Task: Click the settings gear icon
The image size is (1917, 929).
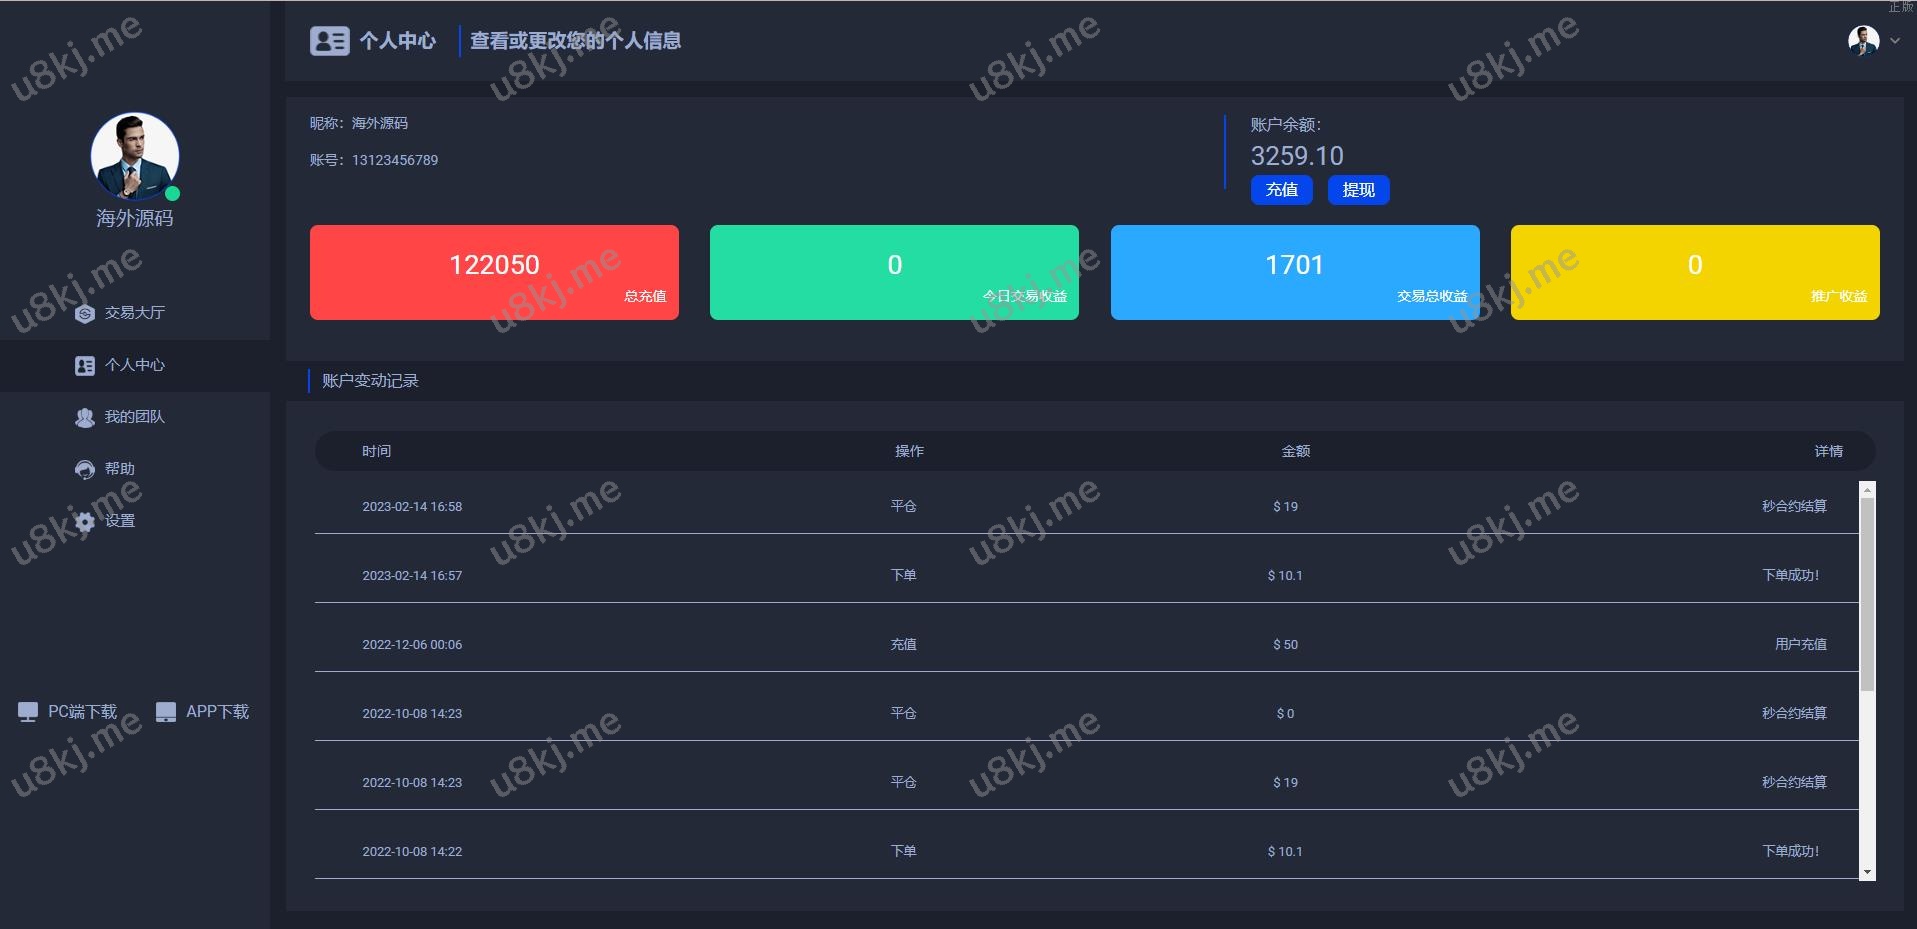Action: point(85,521)
